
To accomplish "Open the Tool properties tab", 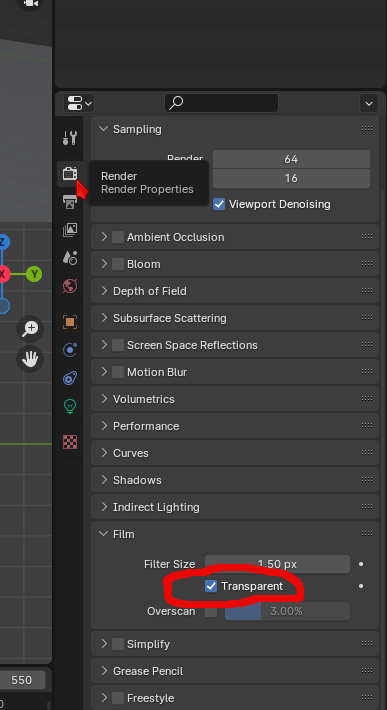I will (x=70, y=138).
